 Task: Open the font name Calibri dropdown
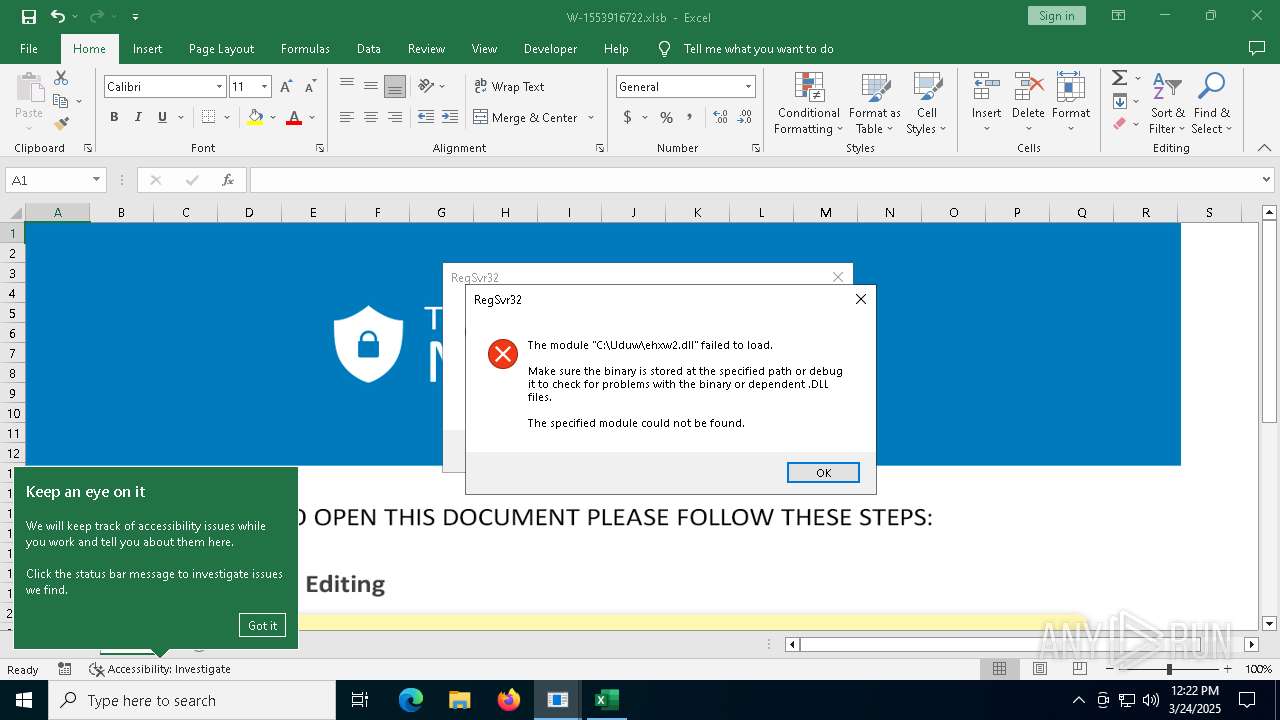coord(219,87)
